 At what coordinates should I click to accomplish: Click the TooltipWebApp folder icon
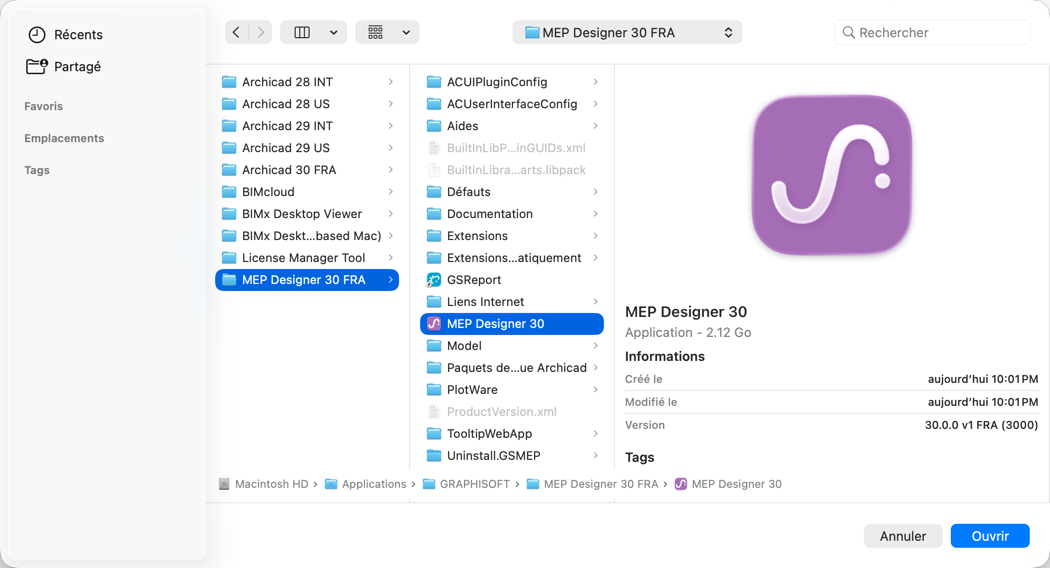point(434,434)
